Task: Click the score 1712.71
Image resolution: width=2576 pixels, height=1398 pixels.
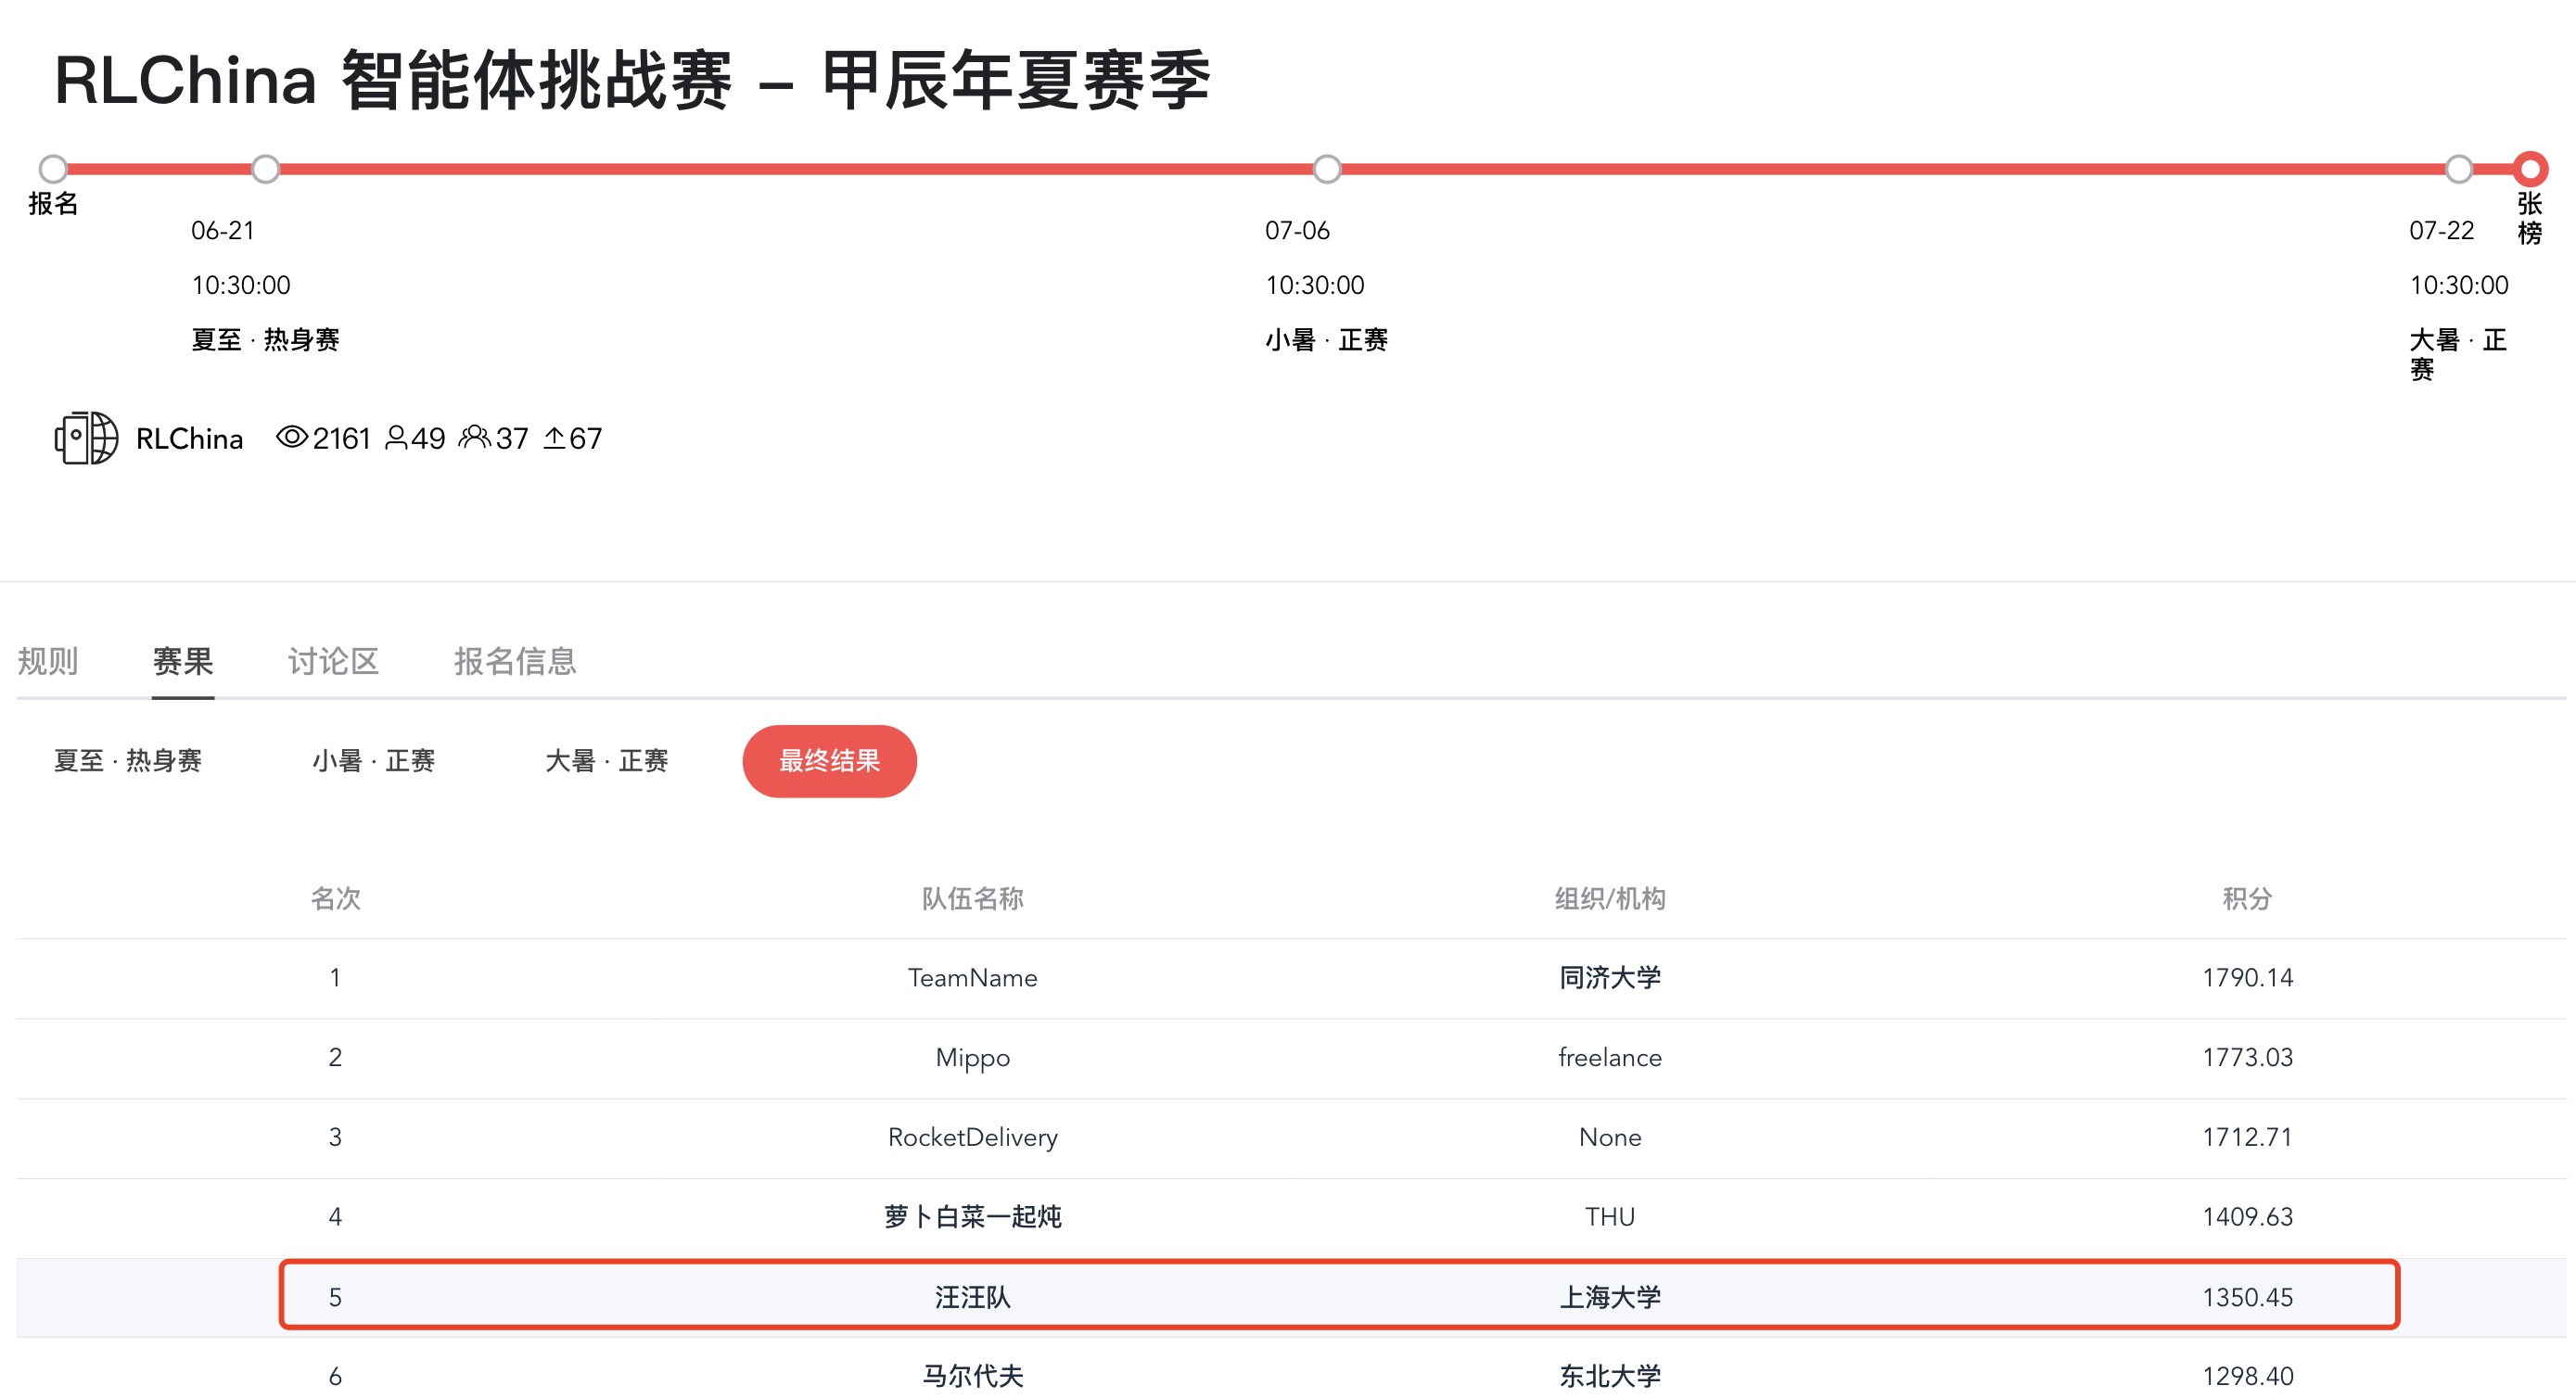Action: pyautogui.click(x=2247, y=1137)
